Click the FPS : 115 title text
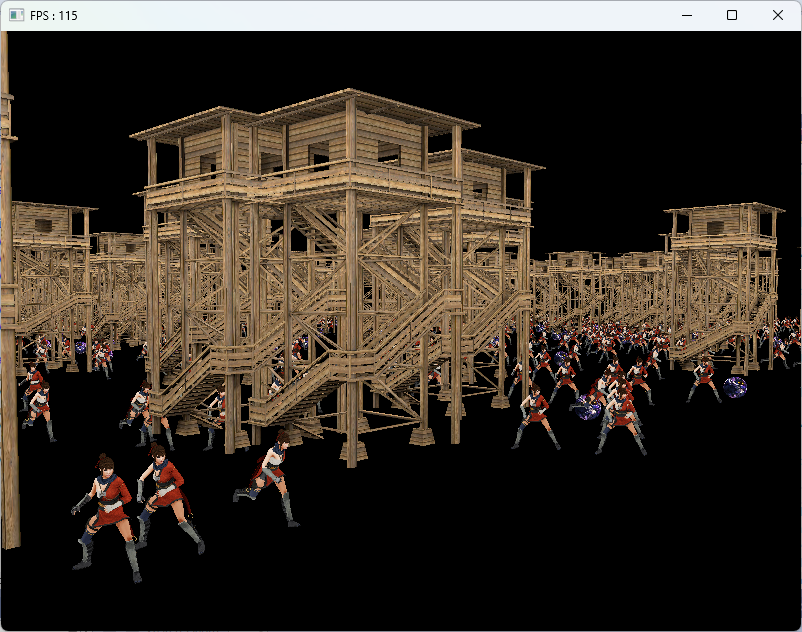The height and width of the screenshot is (632, 802). click(x=54, y=16)
